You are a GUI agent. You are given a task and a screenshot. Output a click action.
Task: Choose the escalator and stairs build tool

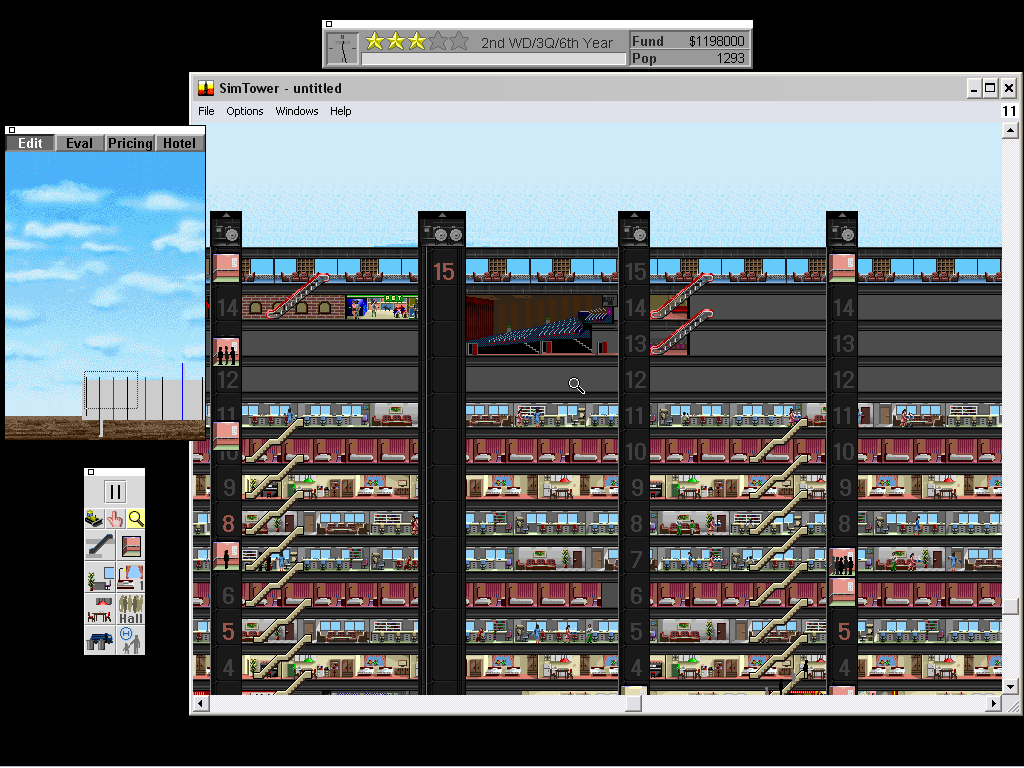coord(100,545)
